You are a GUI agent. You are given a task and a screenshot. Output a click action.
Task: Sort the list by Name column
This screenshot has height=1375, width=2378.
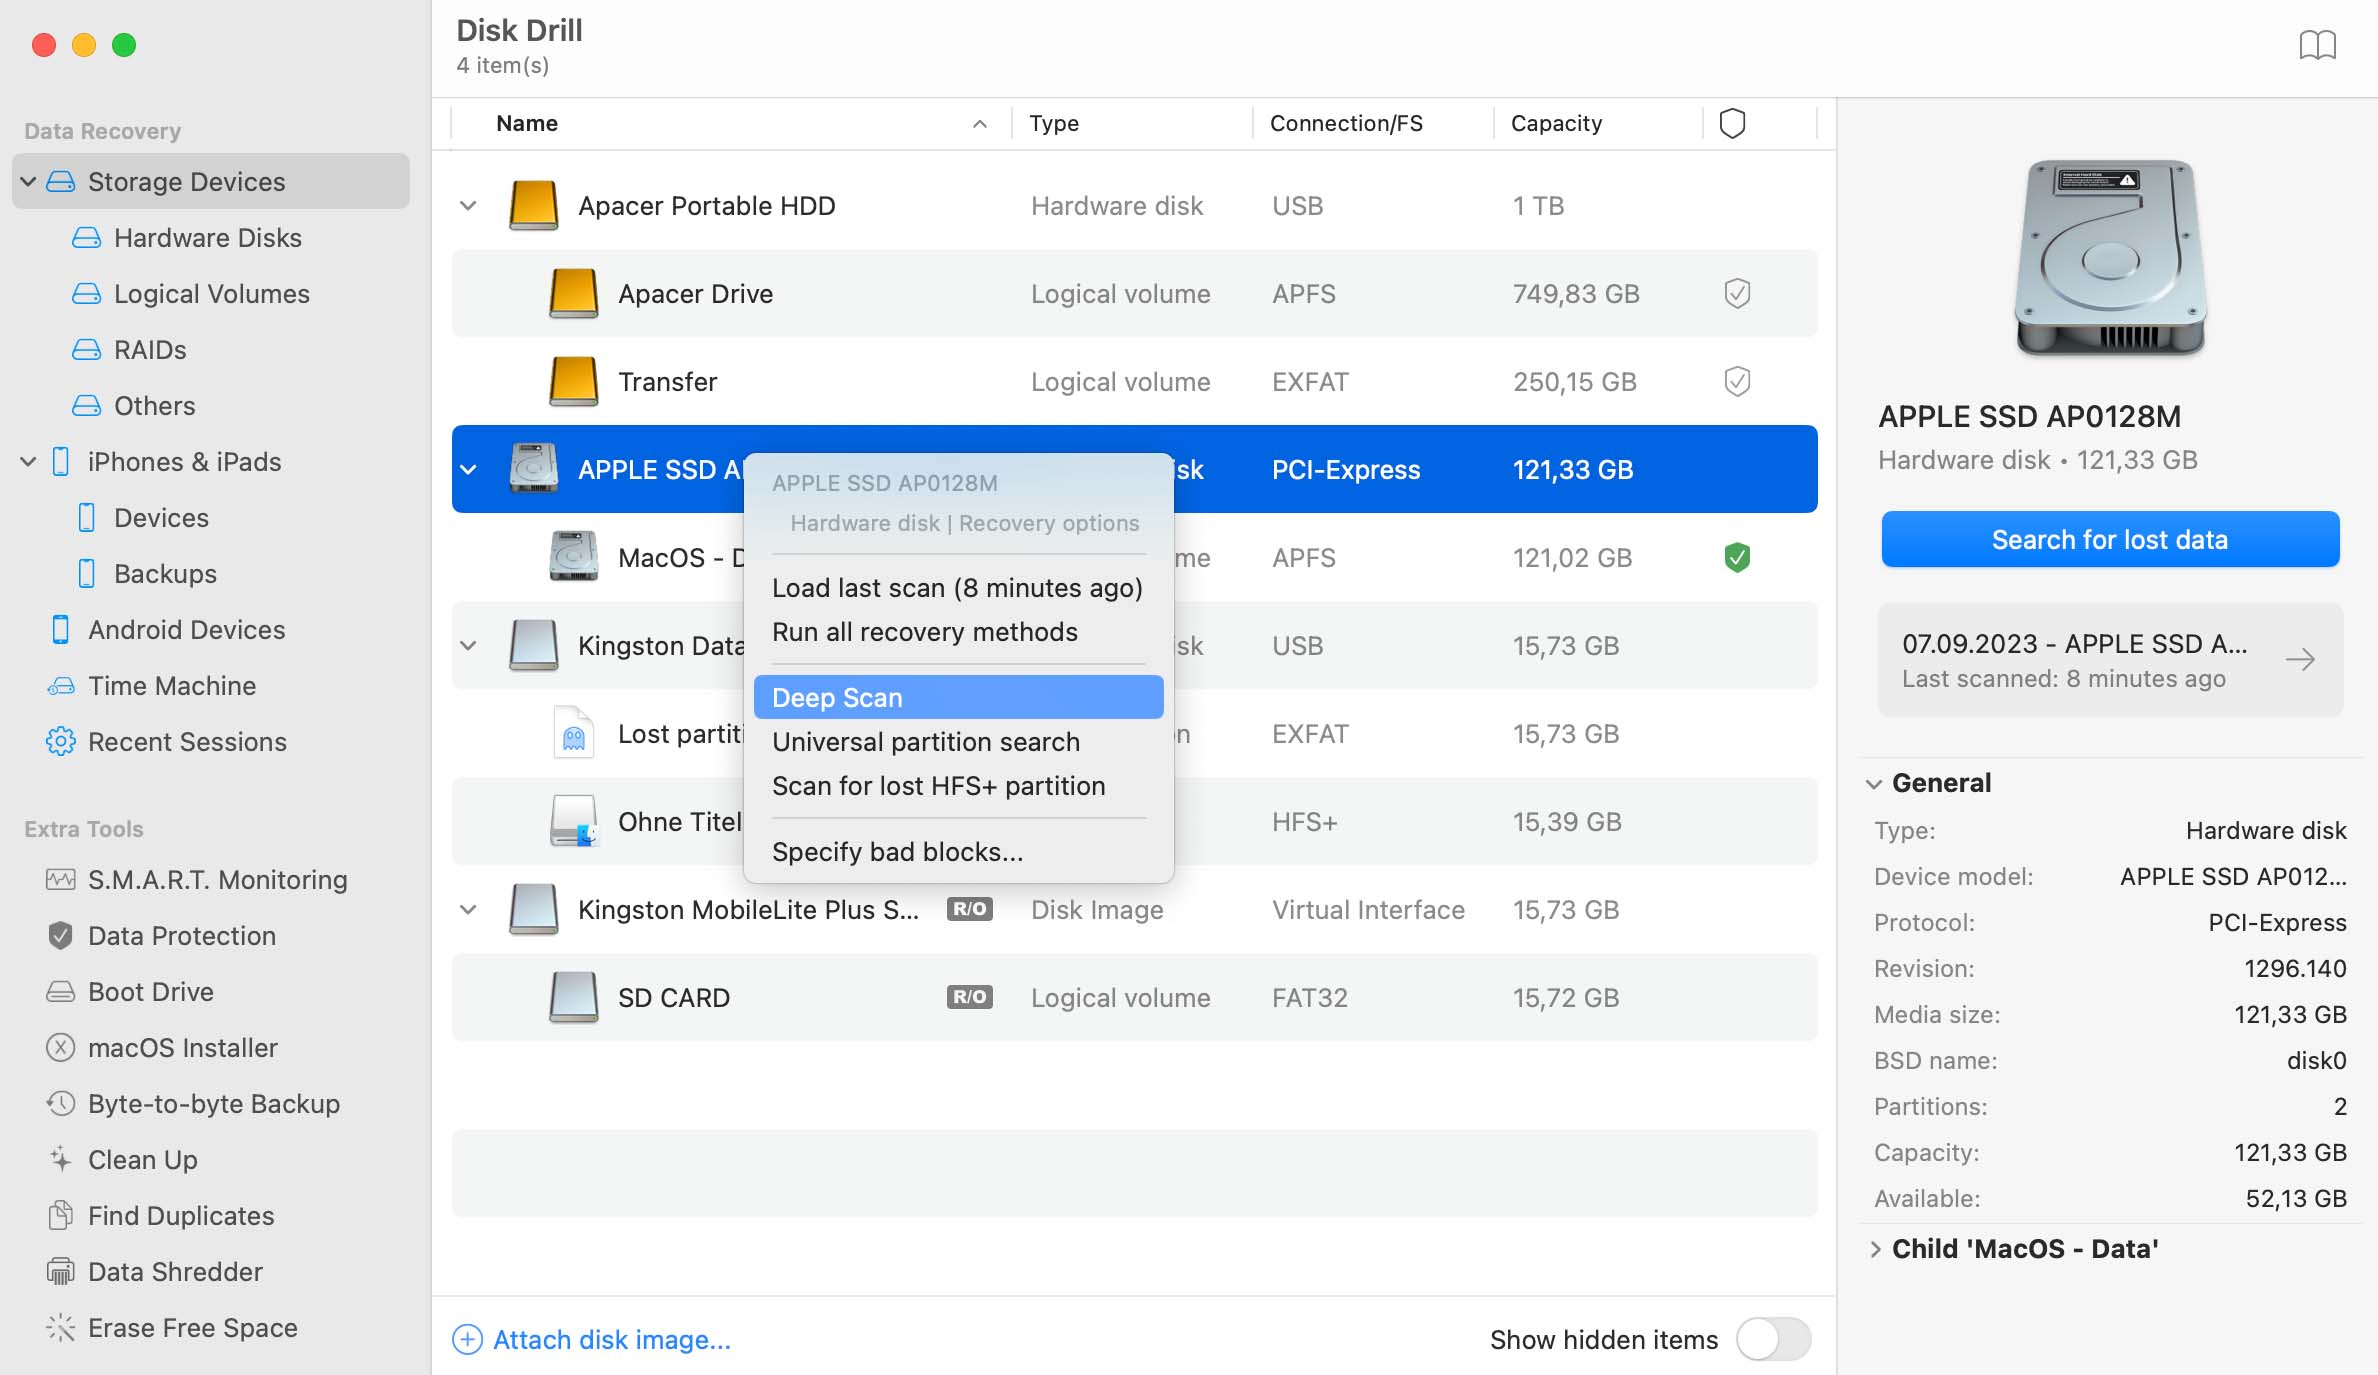731,123
